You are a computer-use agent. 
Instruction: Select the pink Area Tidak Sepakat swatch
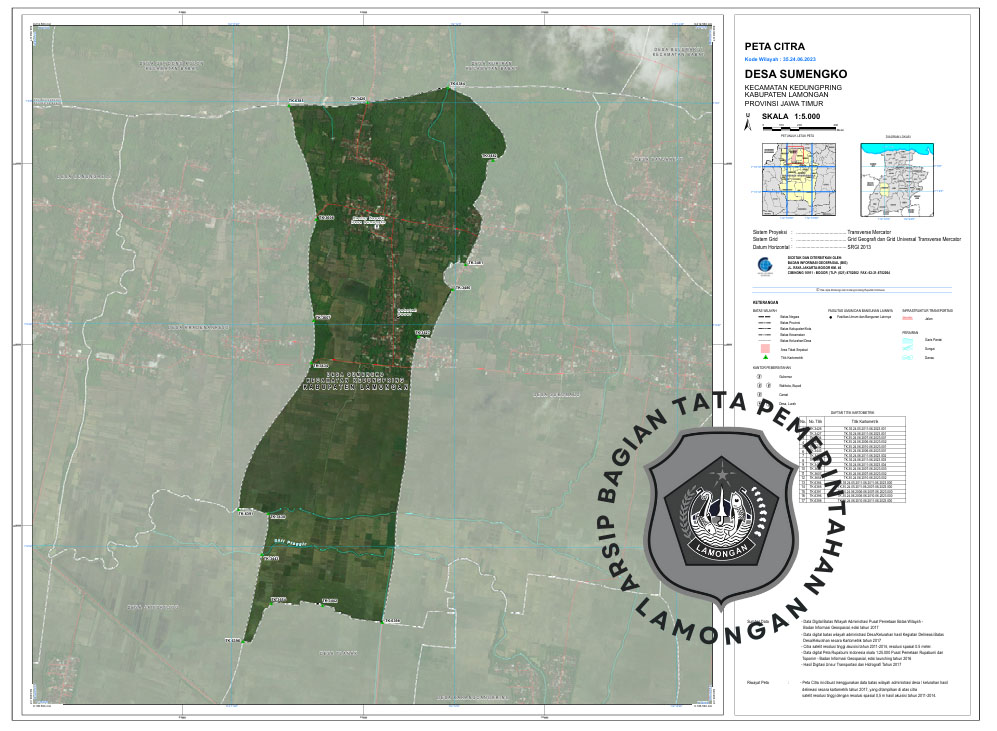point(765,347)
